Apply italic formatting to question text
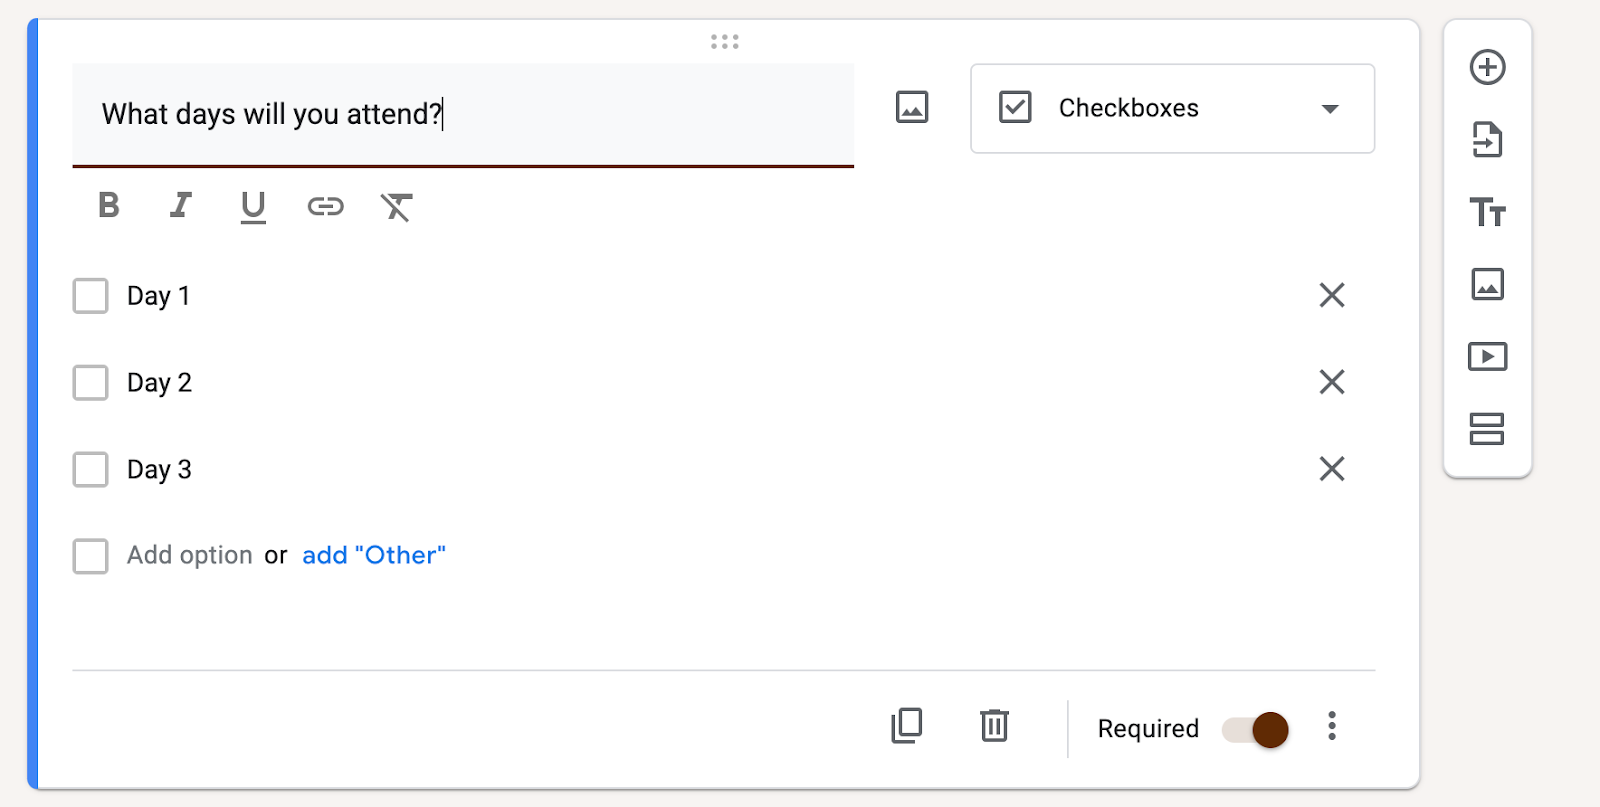The width and height of the screenshot is (1600, 807). pyautogui.click(x=181, y=206)
